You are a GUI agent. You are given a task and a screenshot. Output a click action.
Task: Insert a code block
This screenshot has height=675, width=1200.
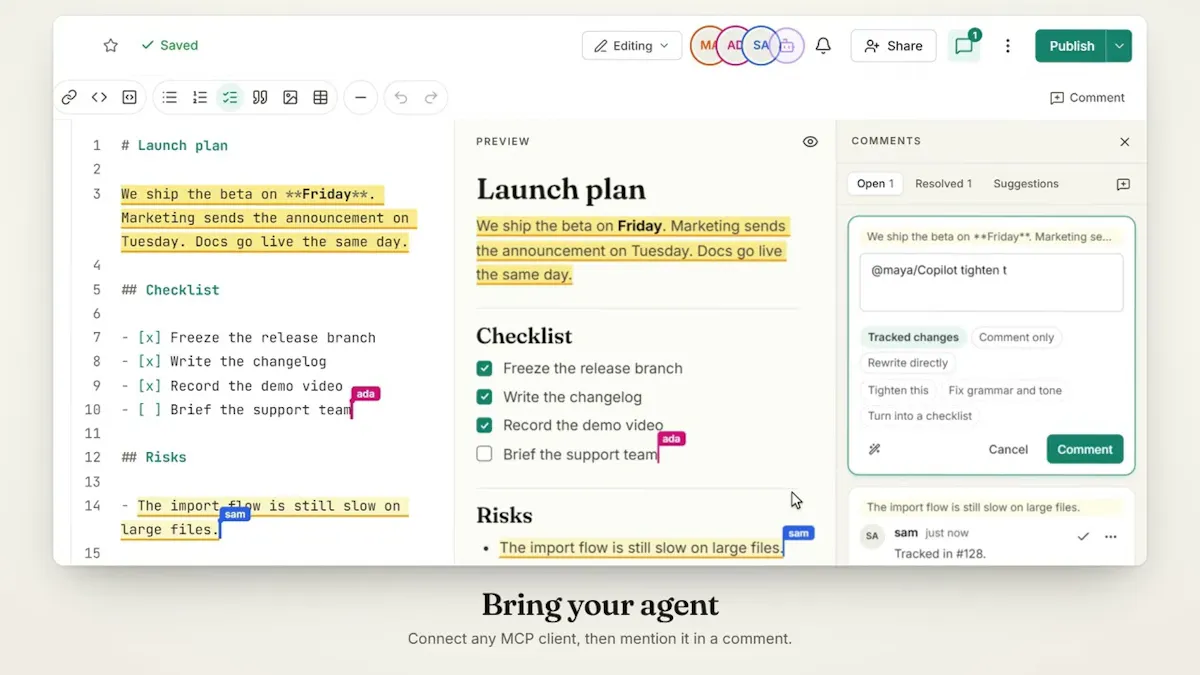pyautogui.click(x=129, y=97)
